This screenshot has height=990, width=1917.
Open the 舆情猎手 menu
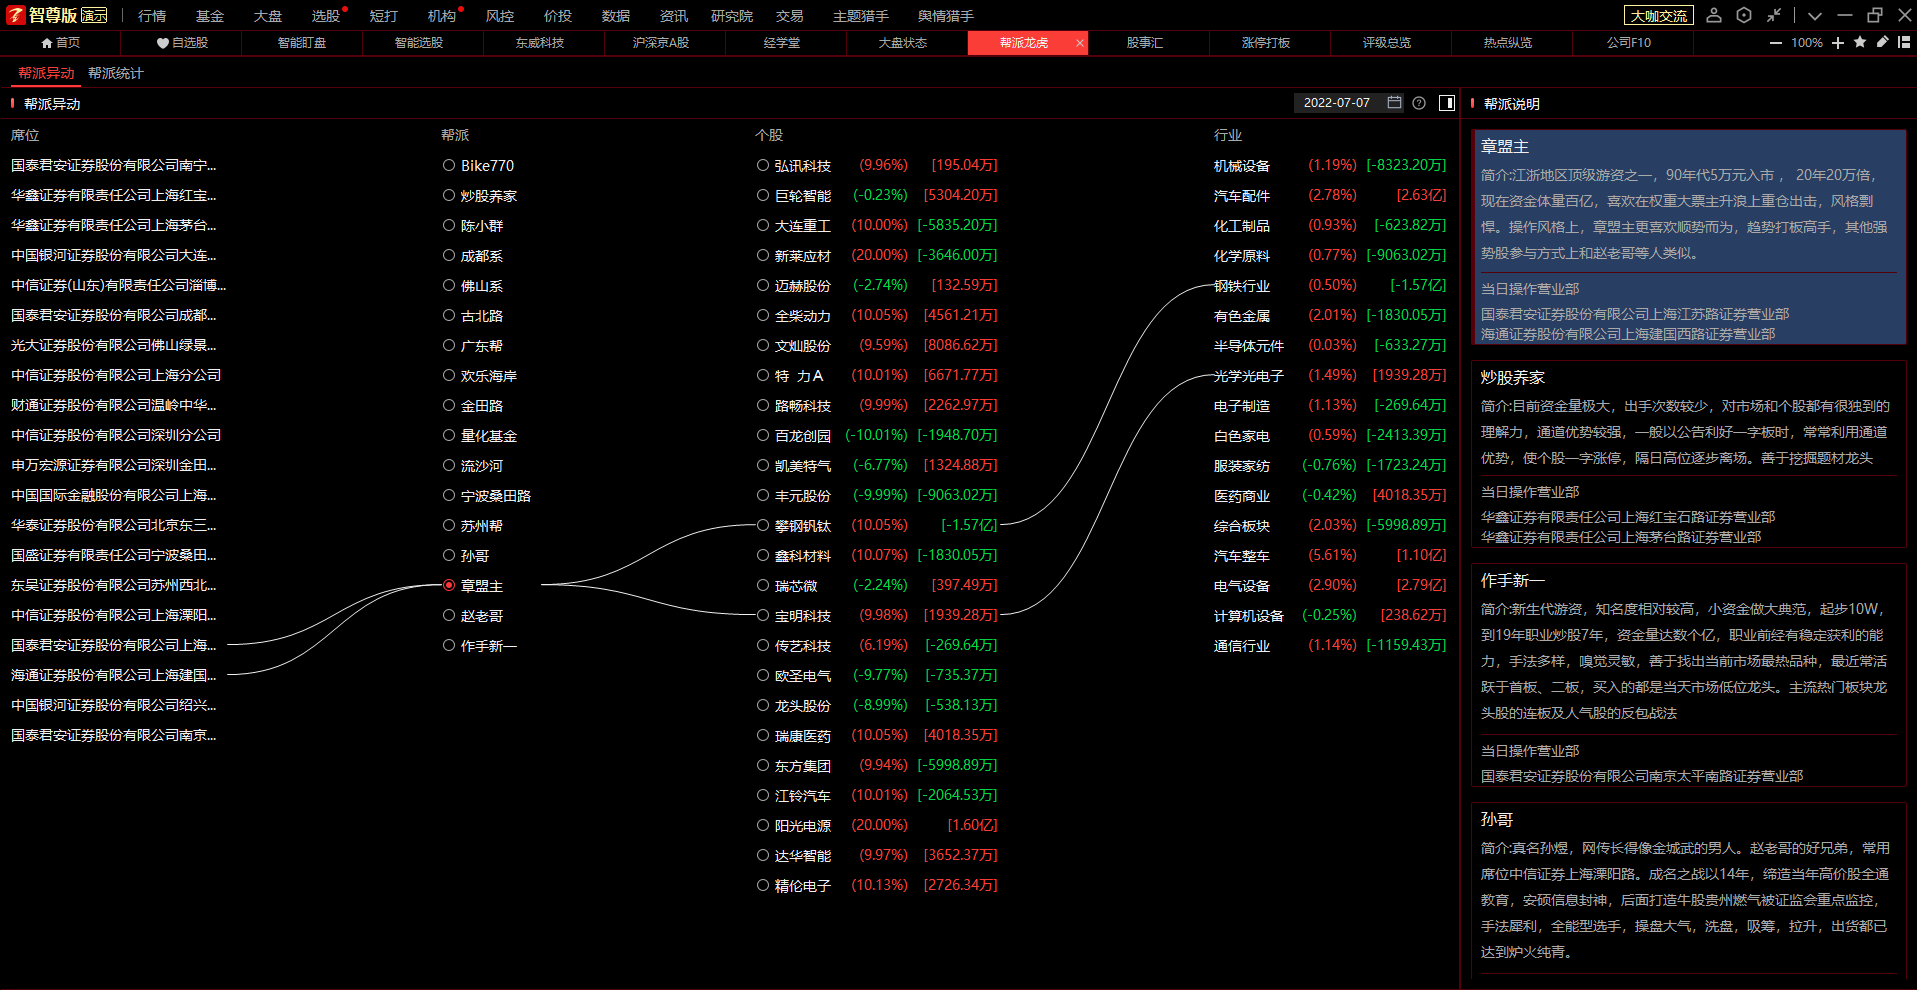[x=946, y=16]
